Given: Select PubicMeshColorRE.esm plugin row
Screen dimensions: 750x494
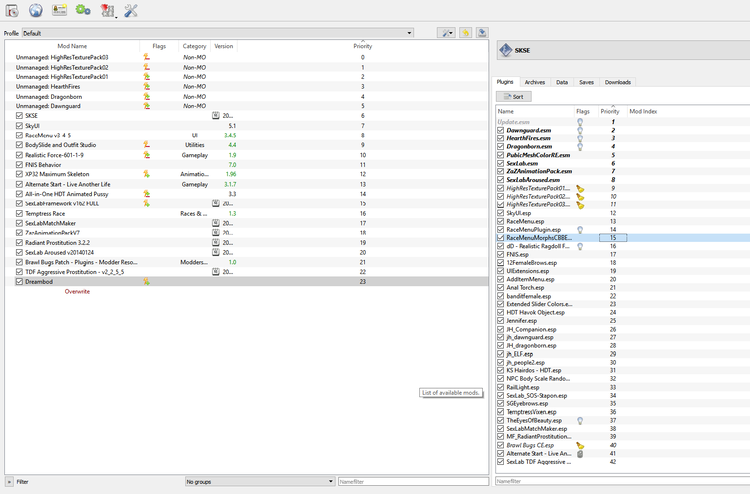Looking at the screenshot, I should pyautogui.click(x=623, y=155).
